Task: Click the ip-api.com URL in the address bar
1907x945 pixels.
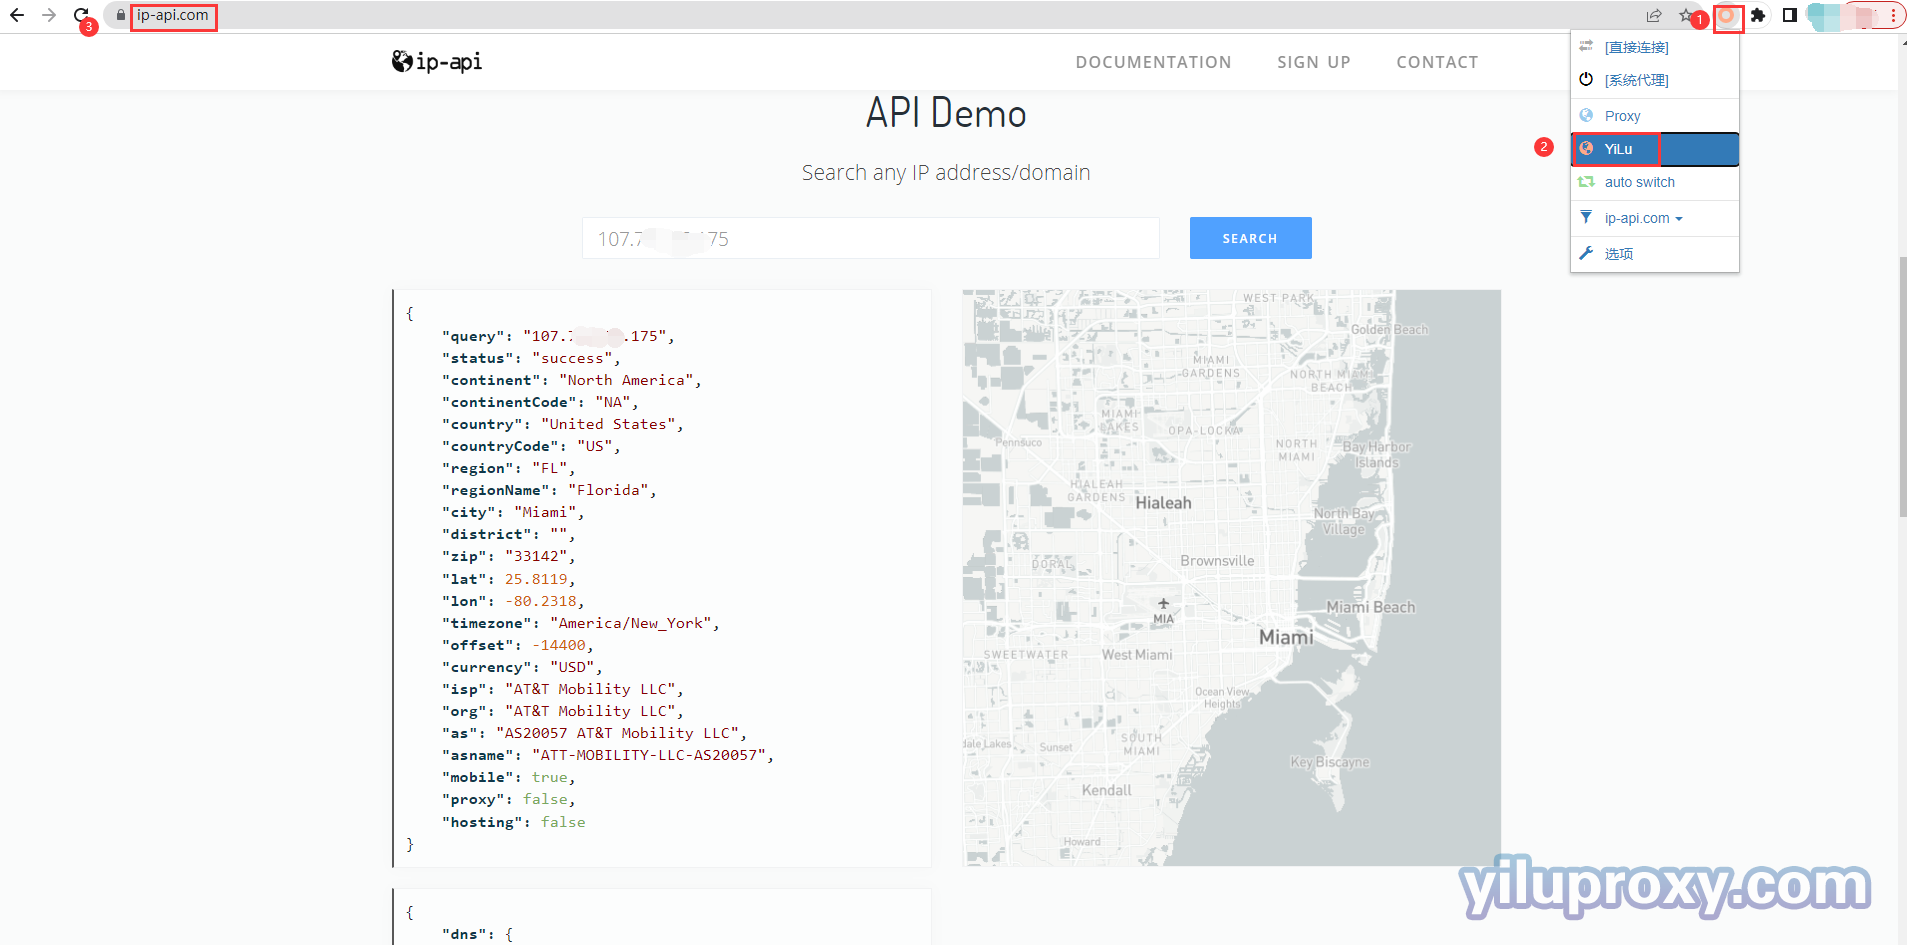Action: [x=173, y=16]
